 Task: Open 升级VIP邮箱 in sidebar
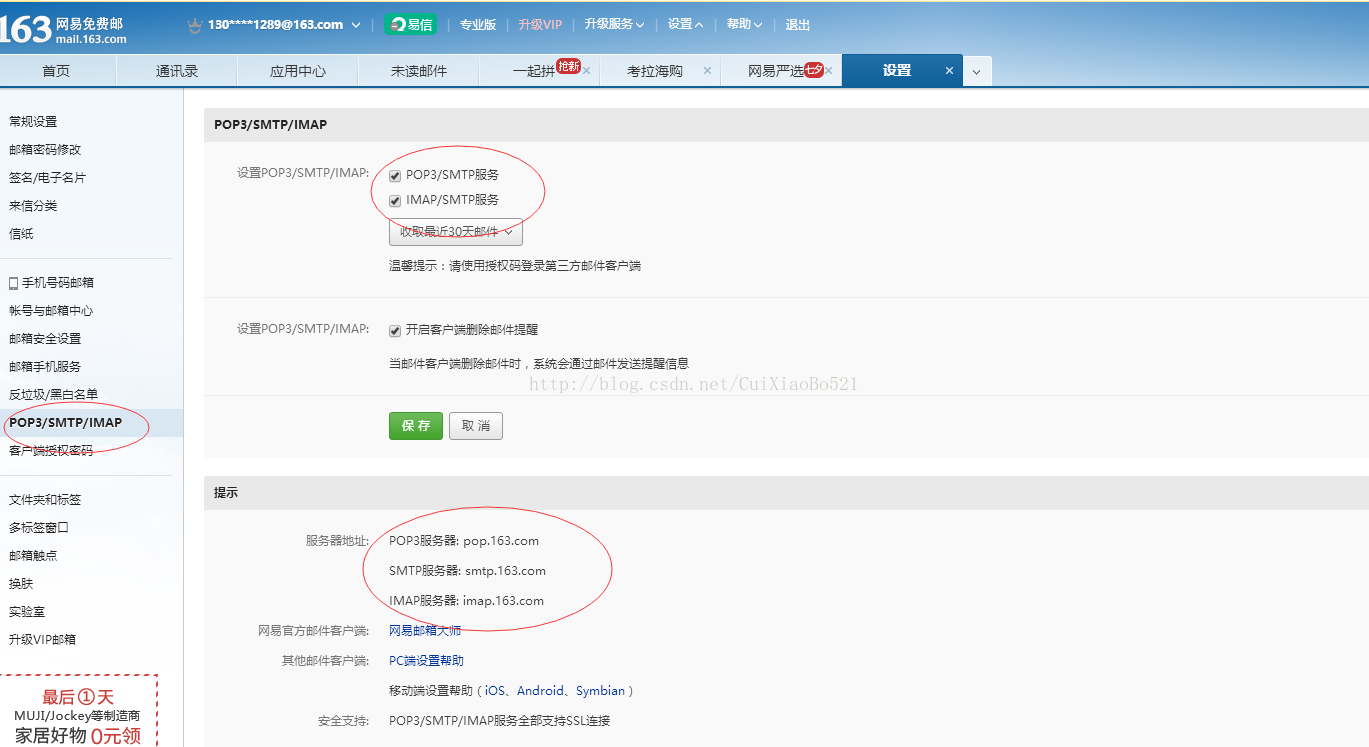click(x=42, y=640)
